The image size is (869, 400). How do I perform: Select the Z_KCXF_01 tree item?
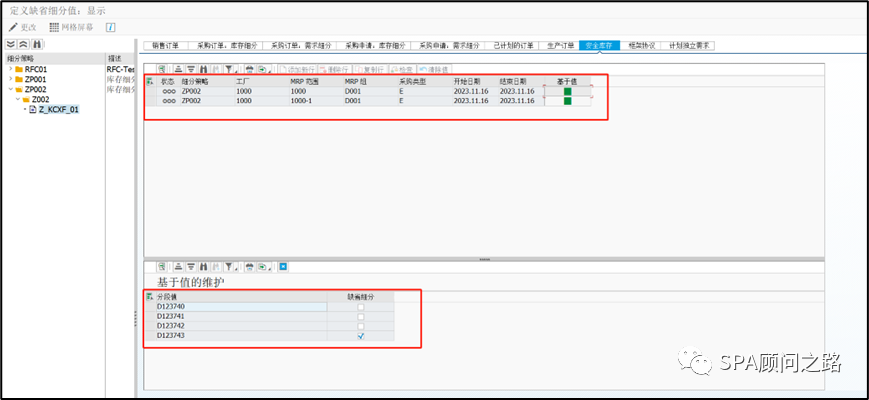pyautogui.click(x=58, y=110)
